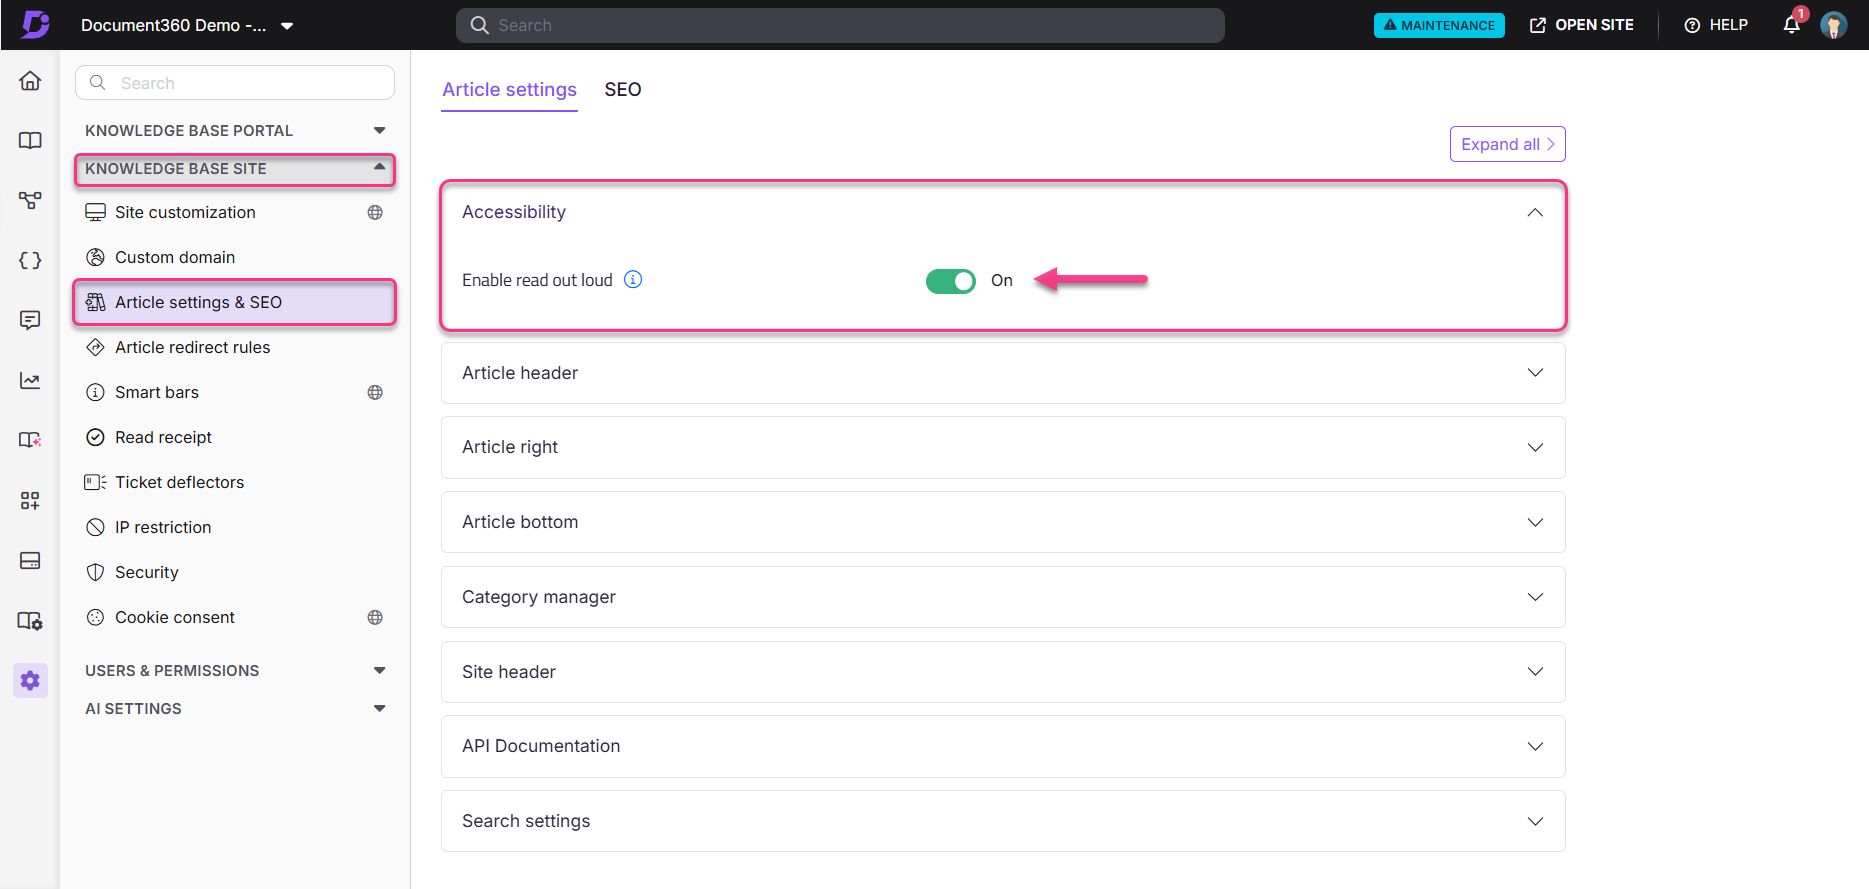Click the Custom domain icon
This screenshot has width=1869, height=889.
point(95,257)
